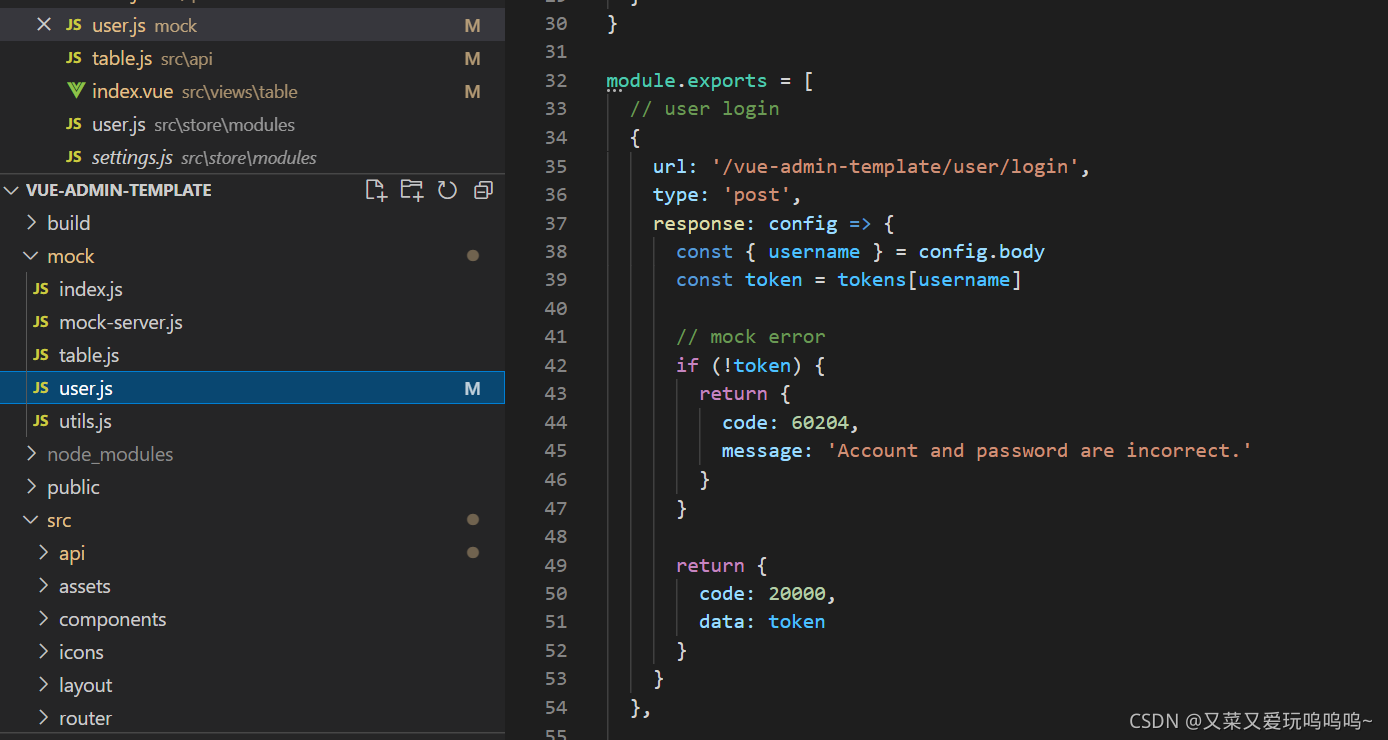Open utils.js file
Image resolution: width=1388 pixels, height=740 pixels.
pyautogui.click(x=252, y=421)
